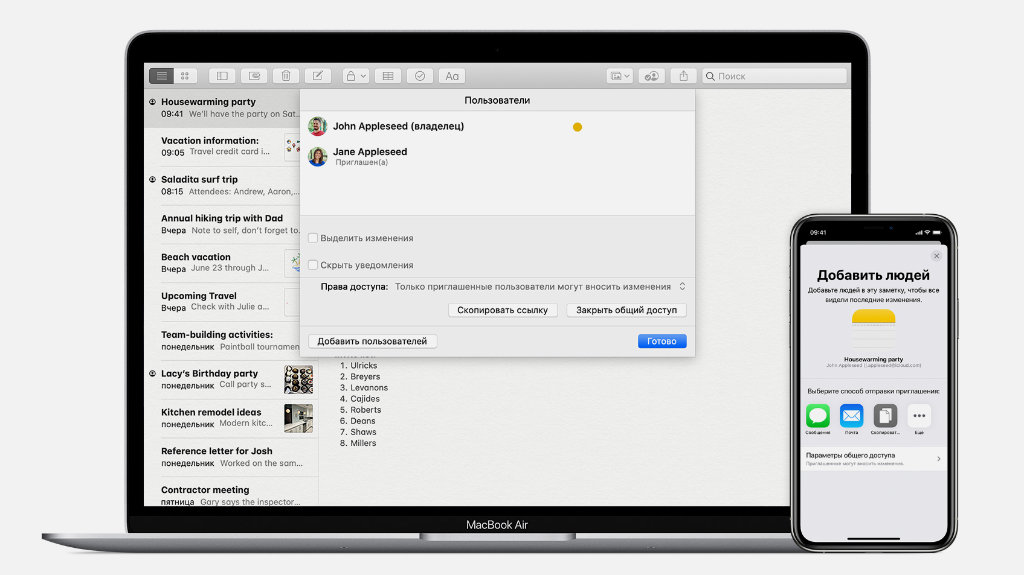Image resolution: width=1024 pixels, height=575 pixels.
Task: Tap the copy link icon on iPhone
Action: (886, 416)
